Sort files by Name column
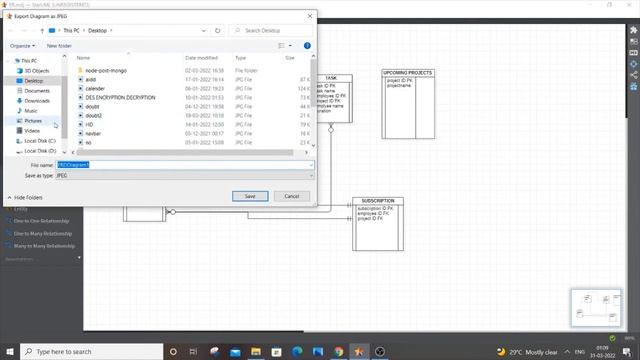 pos(83,58)
